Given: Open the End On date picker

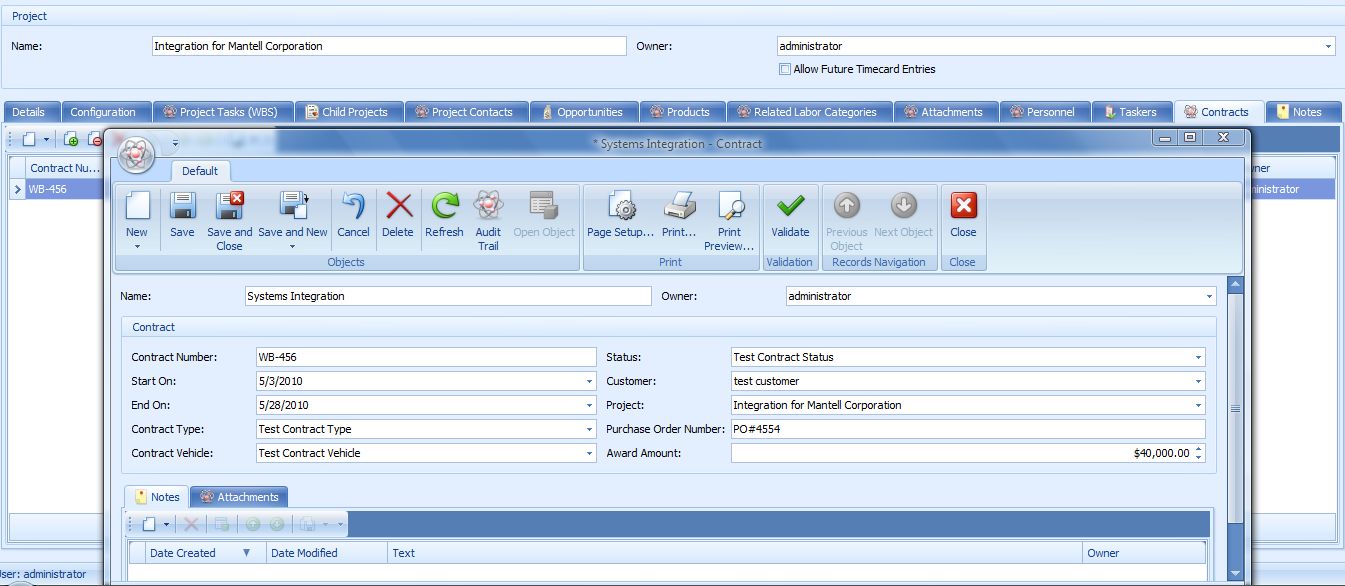Looking at the screenshot, I should pyautogui.click(x=589, y=405).
